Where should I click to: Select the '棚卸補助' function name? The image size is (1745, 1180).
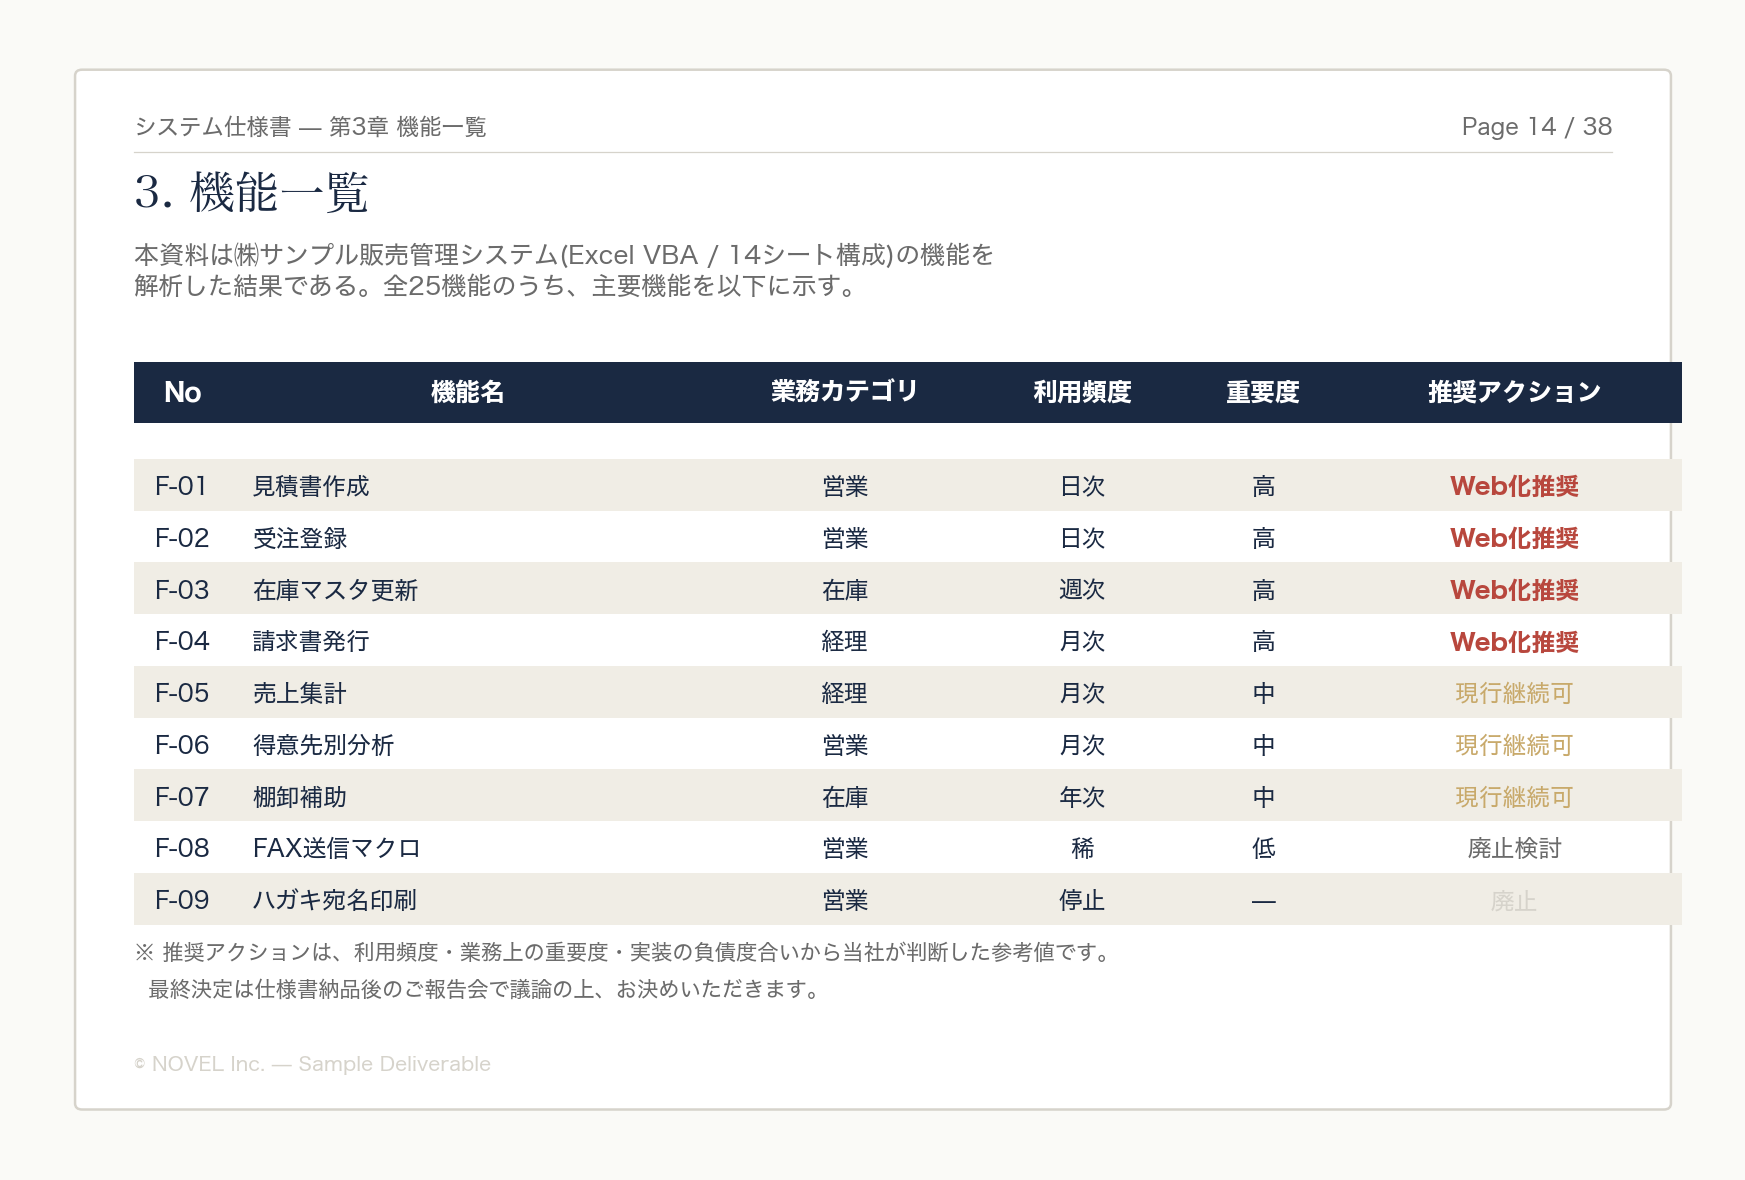[x=300, y=797]
